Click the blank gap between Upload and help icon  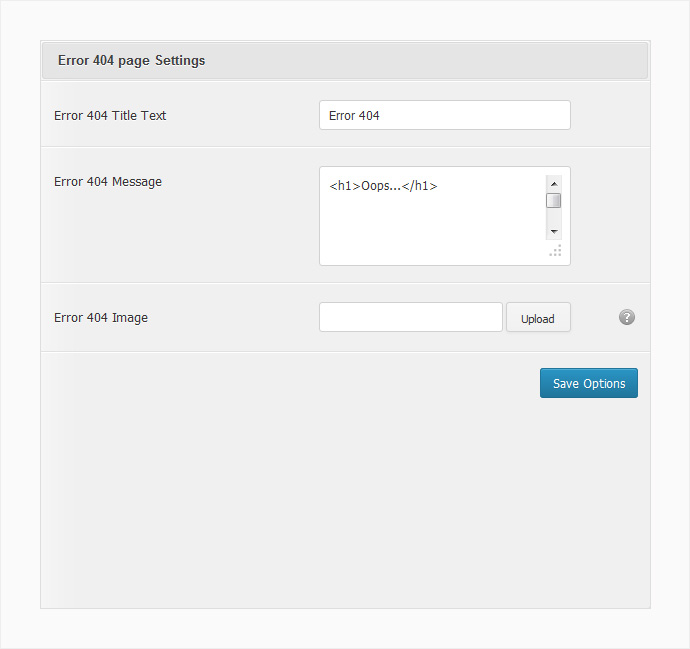(595, 317)
